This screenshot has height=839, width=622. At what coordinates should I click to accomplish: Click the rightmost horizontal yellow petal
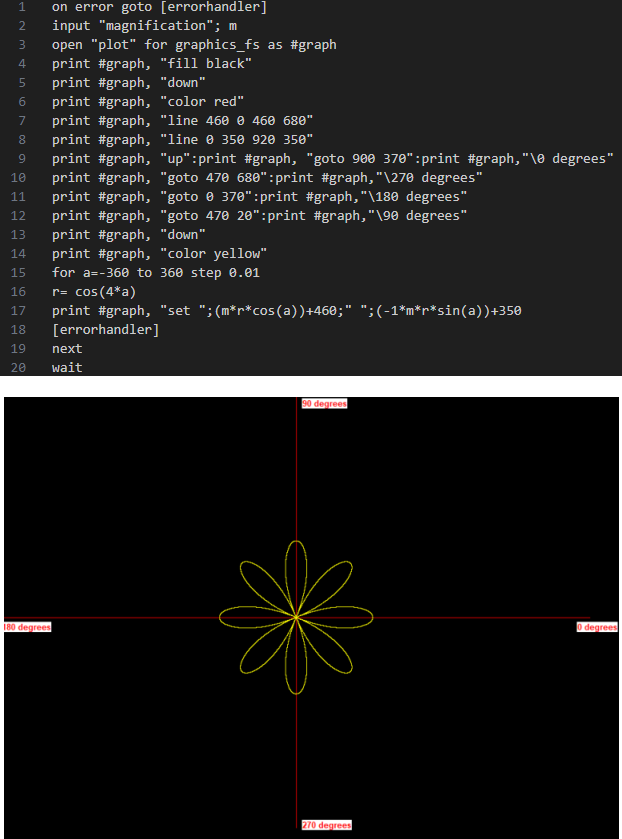pos(348,617)
